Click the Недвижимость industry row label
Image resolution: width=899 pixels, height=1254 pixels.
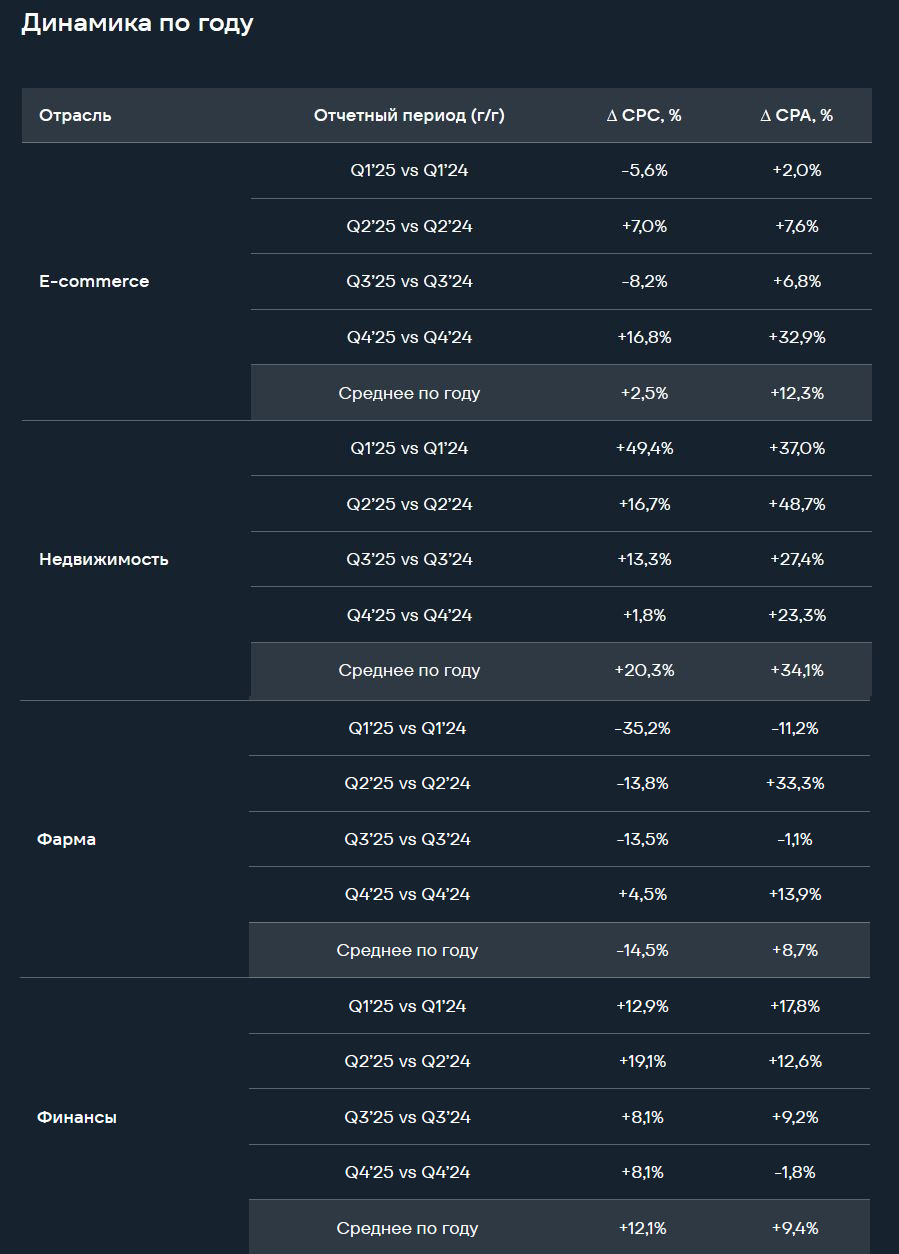pos(104,559)
